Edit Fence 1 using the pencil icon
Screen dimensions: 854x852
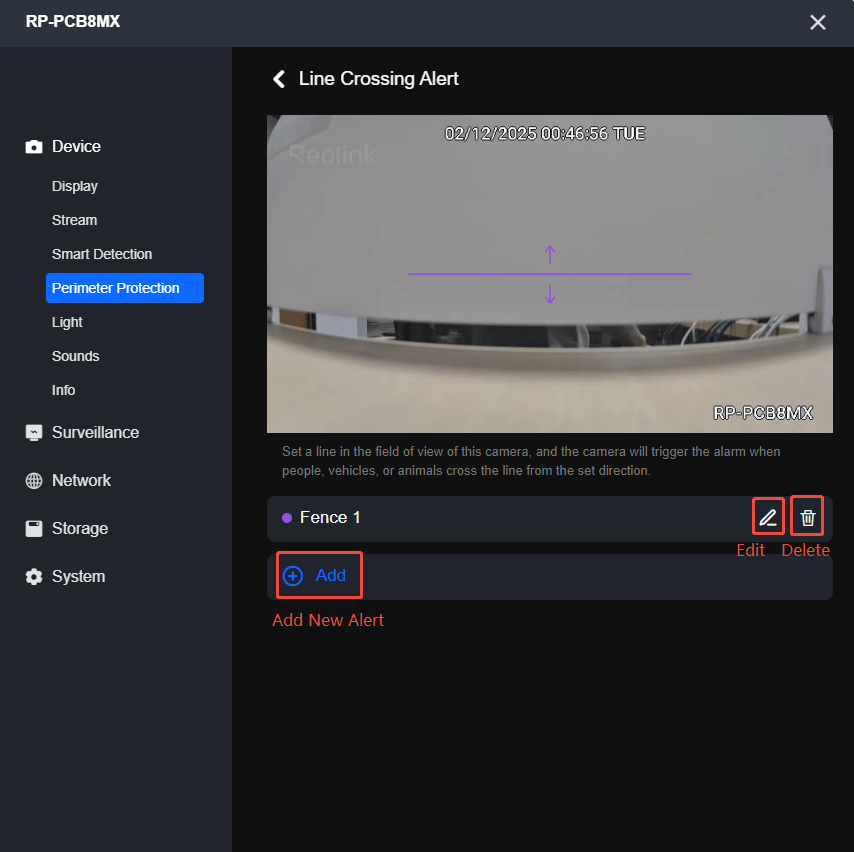click(x=768, y=516)
